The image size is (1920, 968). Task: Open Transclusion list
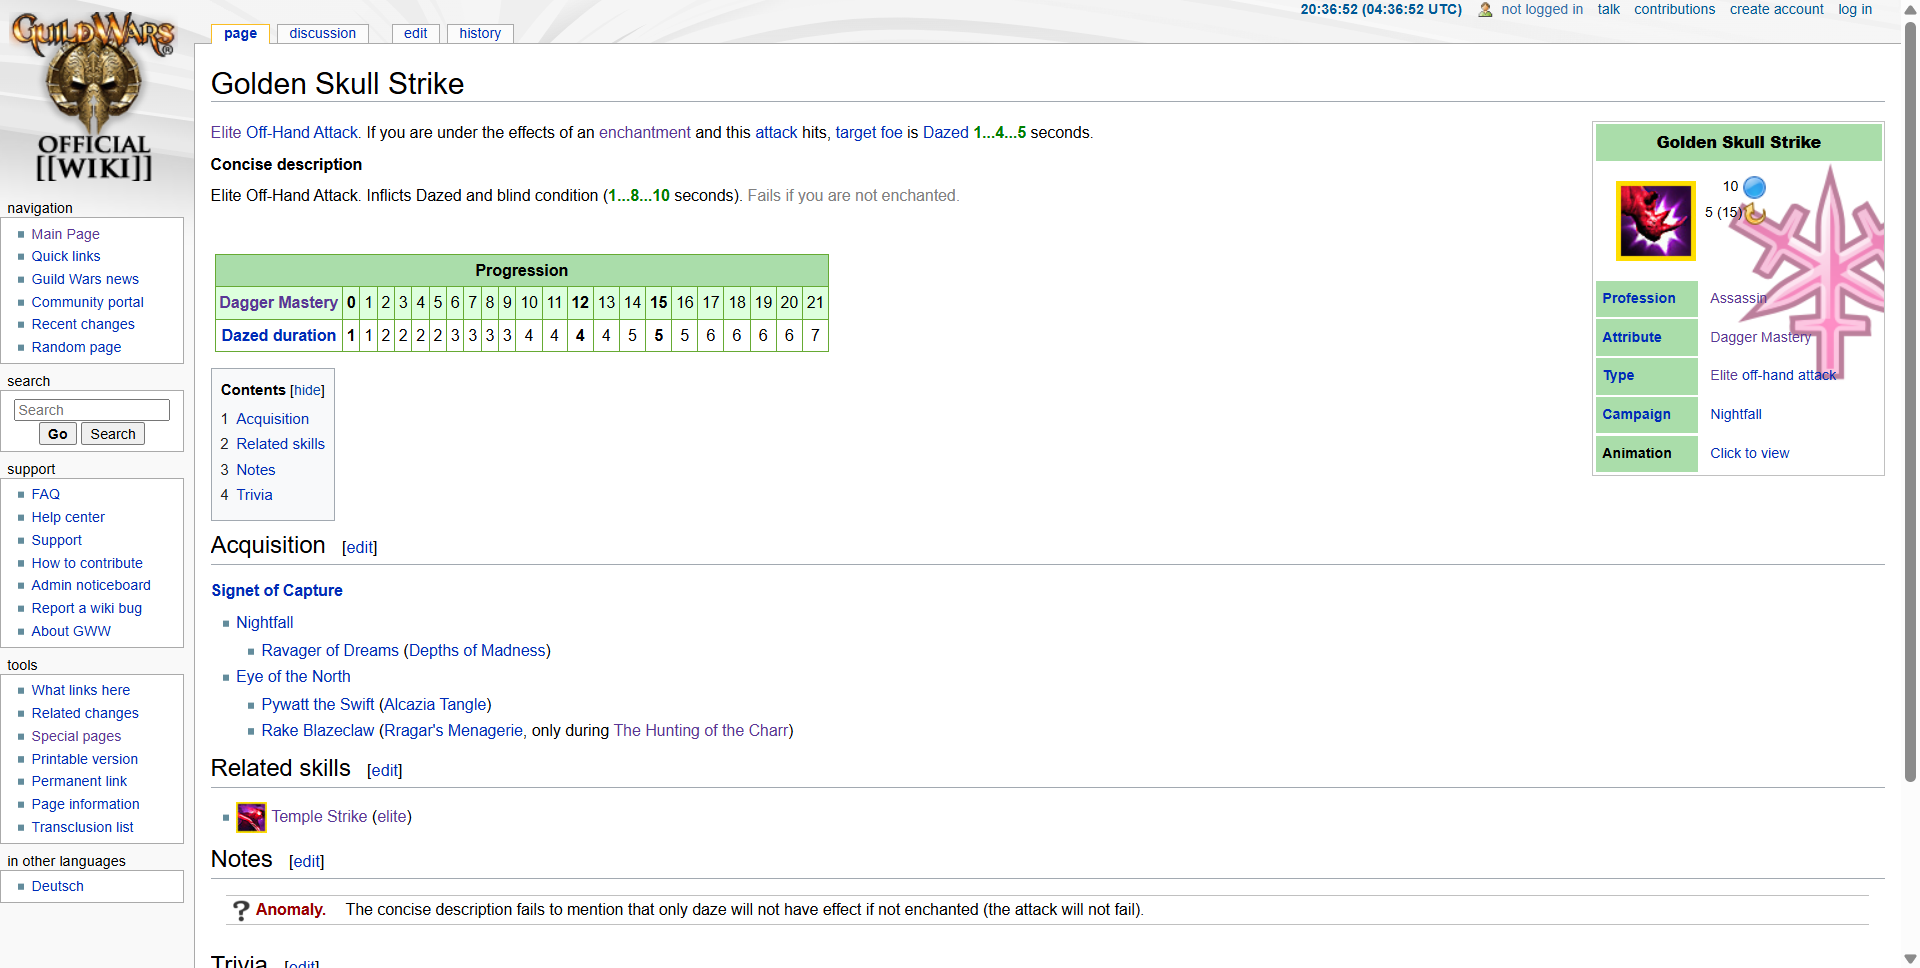(82, 827)
